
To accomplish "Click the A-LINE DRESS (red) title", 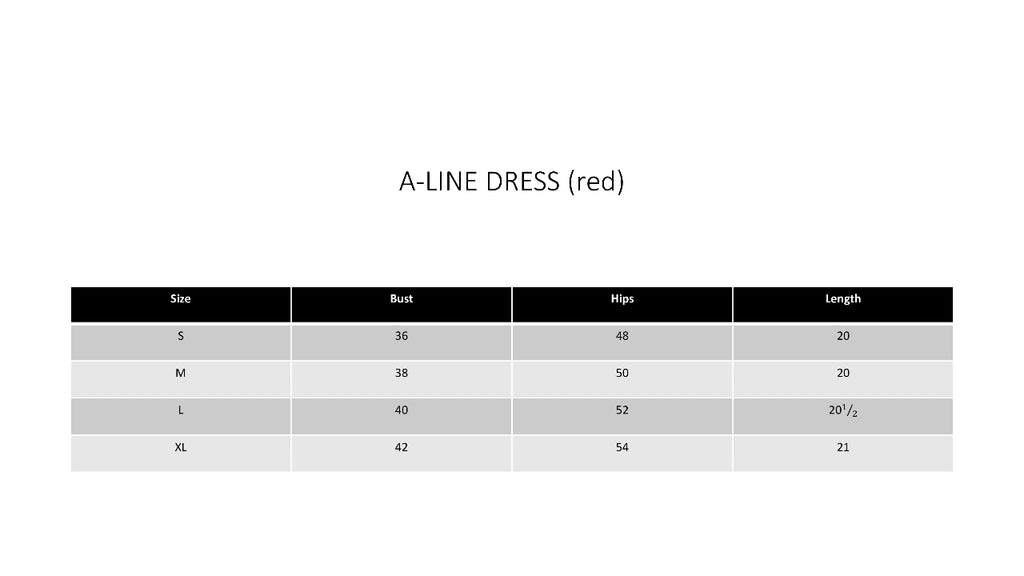I will [511, 182].
